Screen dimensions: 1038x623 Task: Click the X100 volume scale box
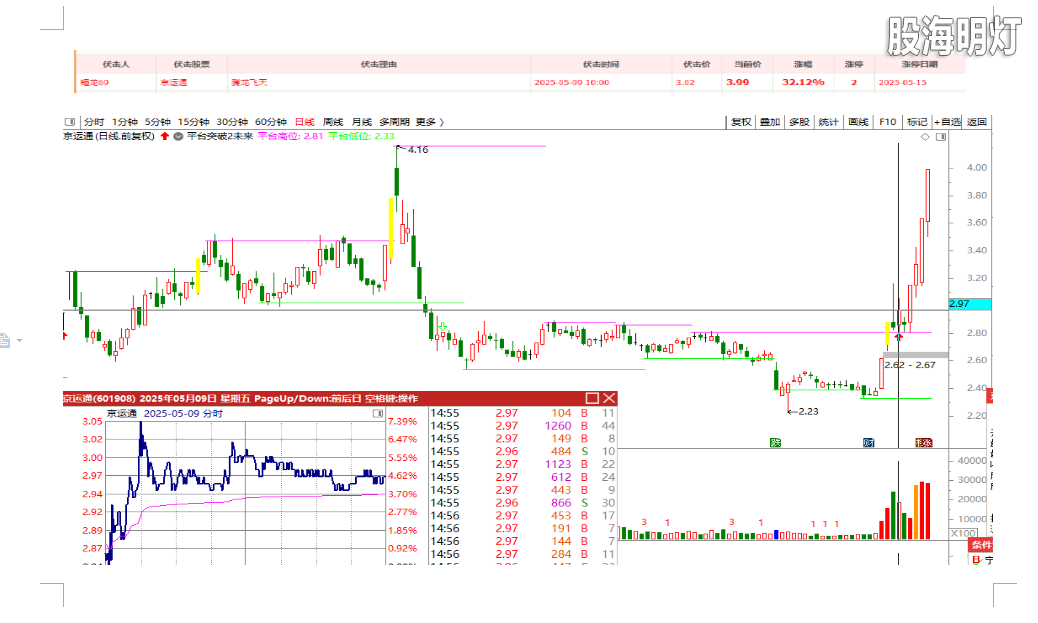click(x=964, y=533)
